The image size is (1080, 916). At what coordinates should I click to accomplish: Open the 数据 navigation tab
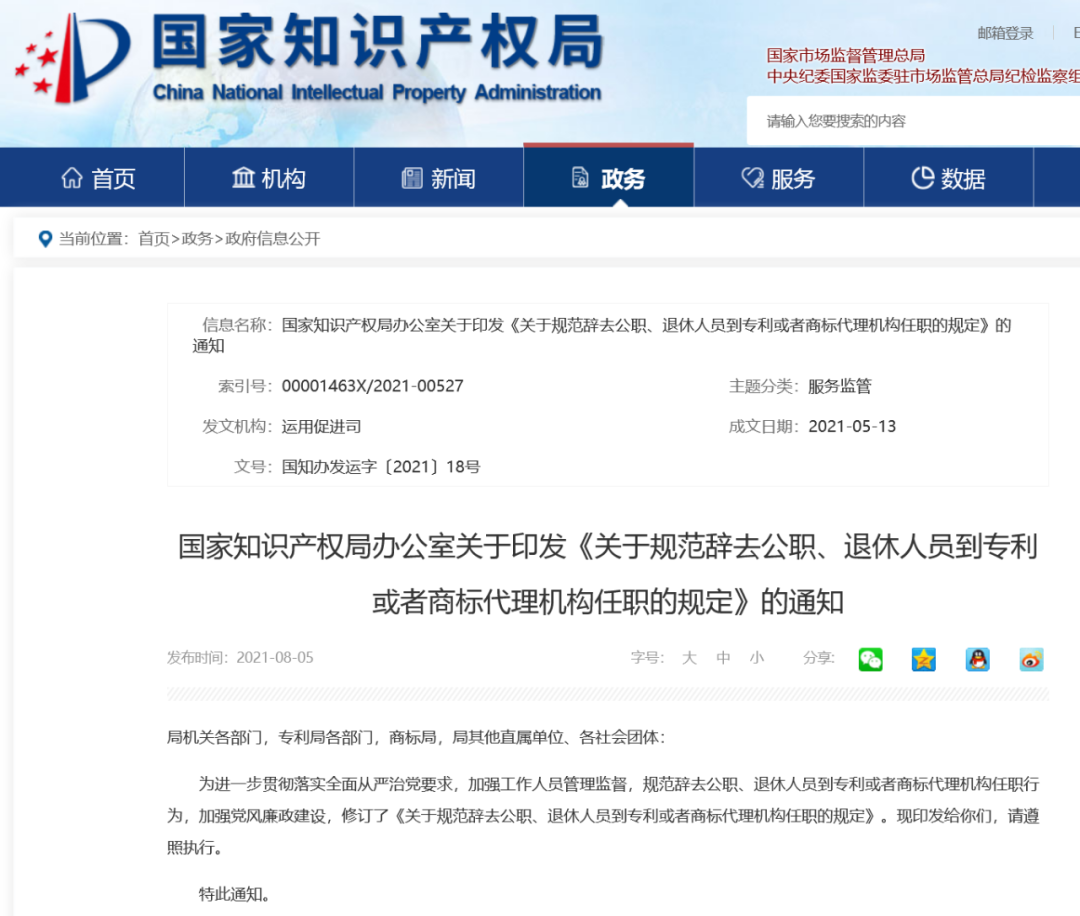coord(948,178)
